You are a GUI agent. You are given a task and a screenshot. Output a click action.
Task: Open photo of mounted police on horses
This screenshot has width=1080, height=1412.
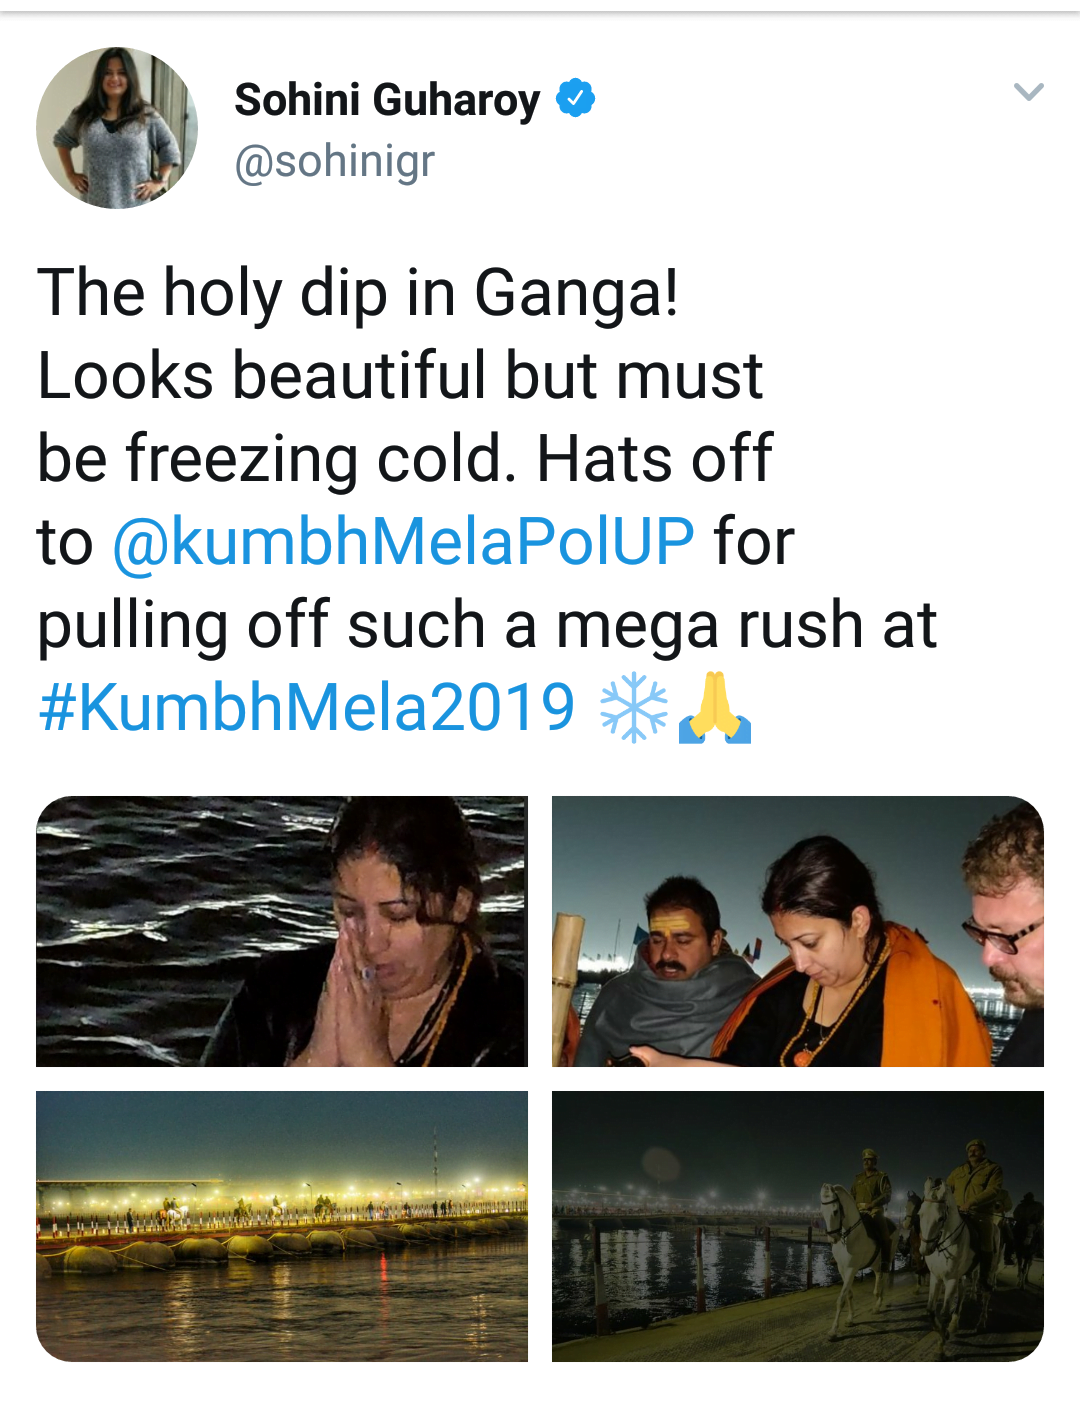(798, 1226)
